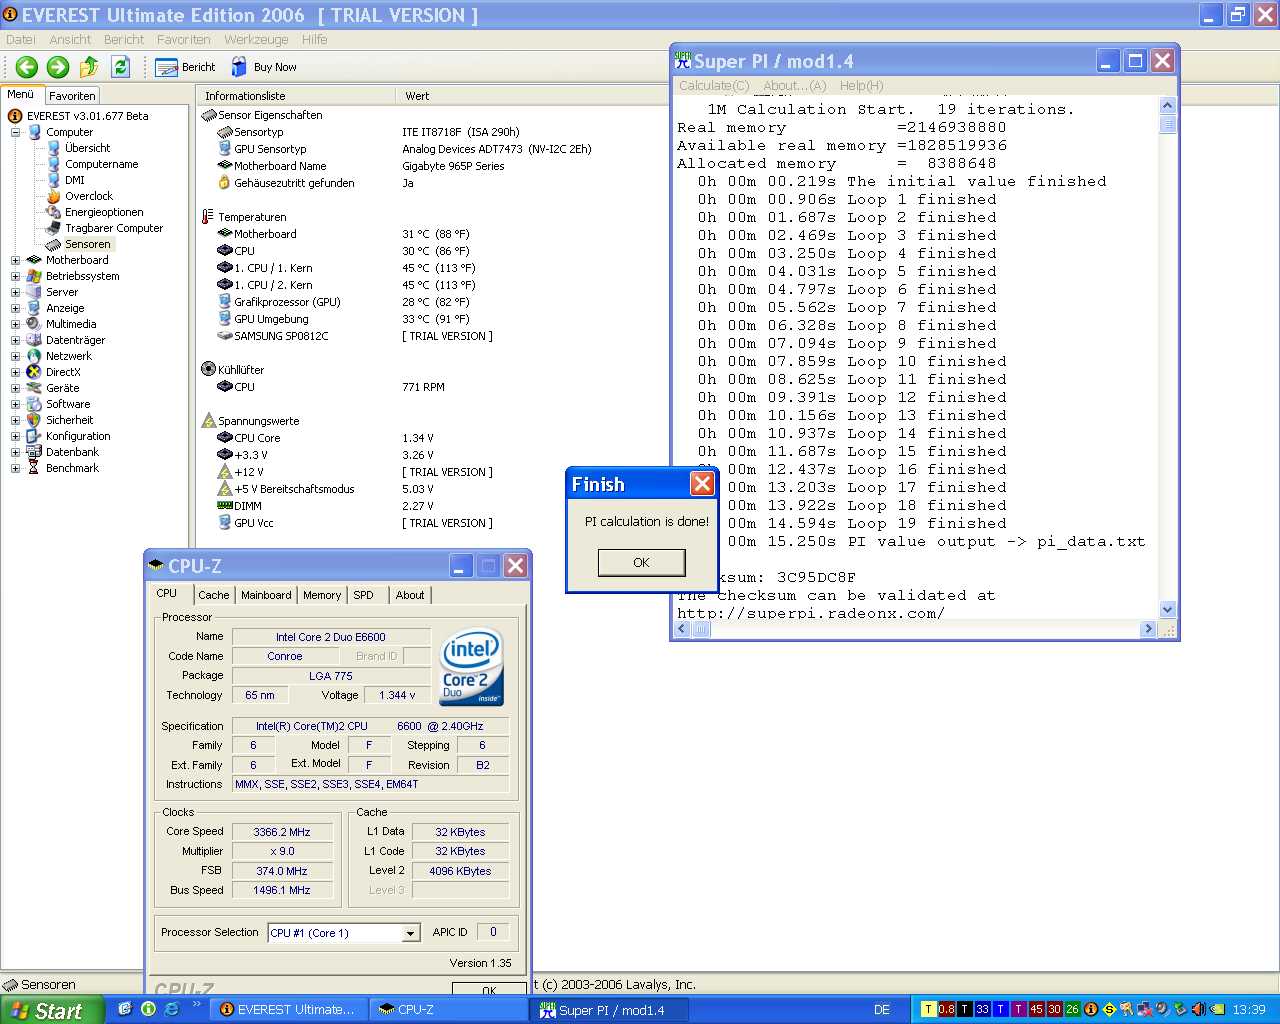Click the Refresh icon in EVEREST toolbar

tap(120, 67)
